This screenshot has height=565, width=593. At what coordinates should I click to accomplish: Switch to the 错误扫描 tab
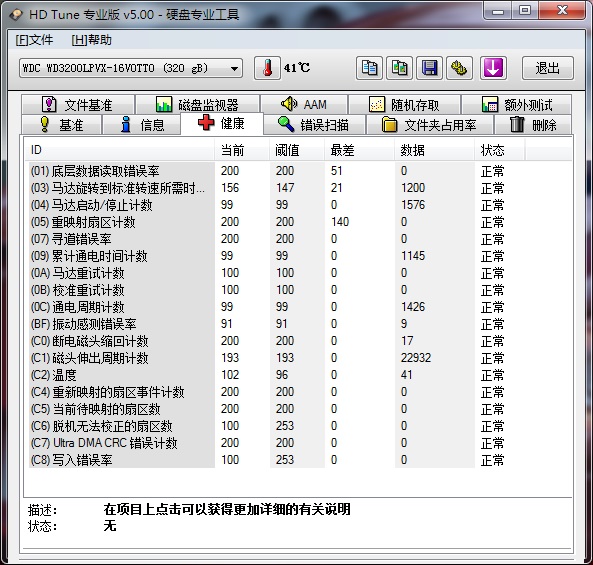pos(314,124)
